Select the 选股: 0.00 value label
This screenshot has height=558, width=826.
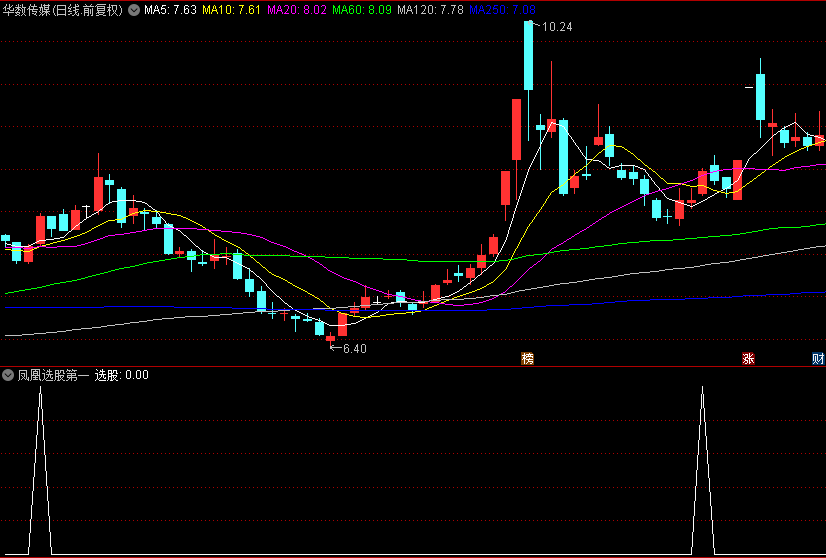[x=122, y=375]
